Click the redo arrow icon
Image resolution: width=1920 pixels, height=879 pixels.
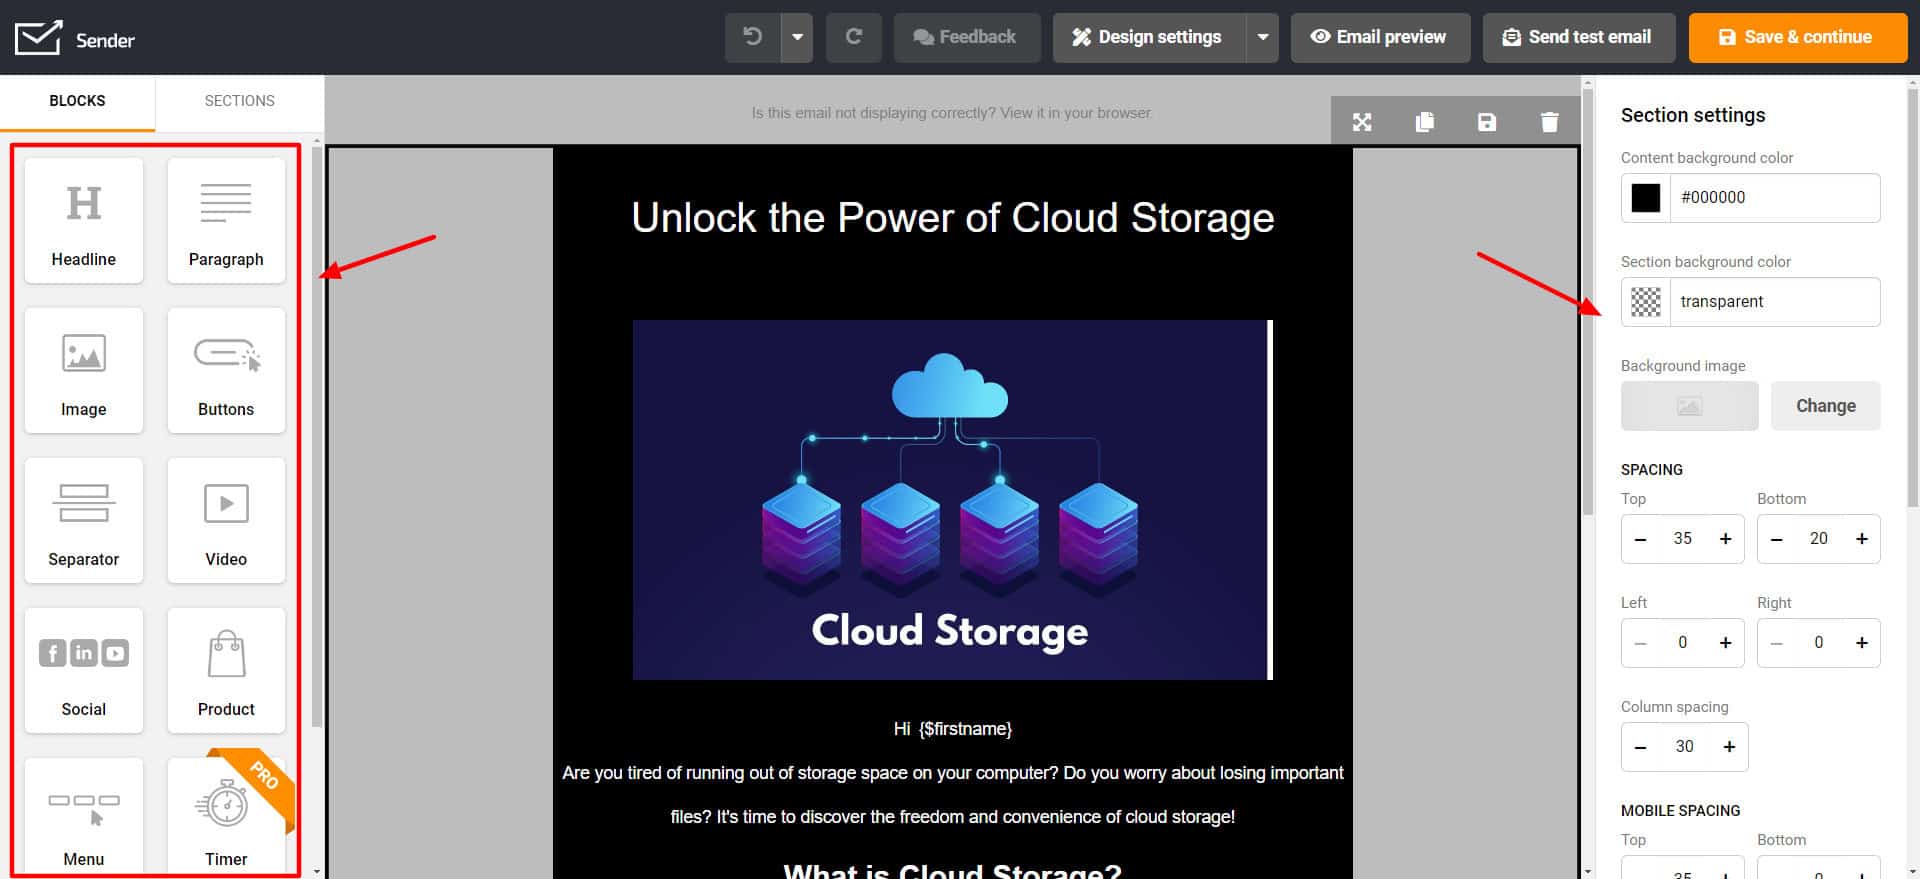tap(853, 37)
